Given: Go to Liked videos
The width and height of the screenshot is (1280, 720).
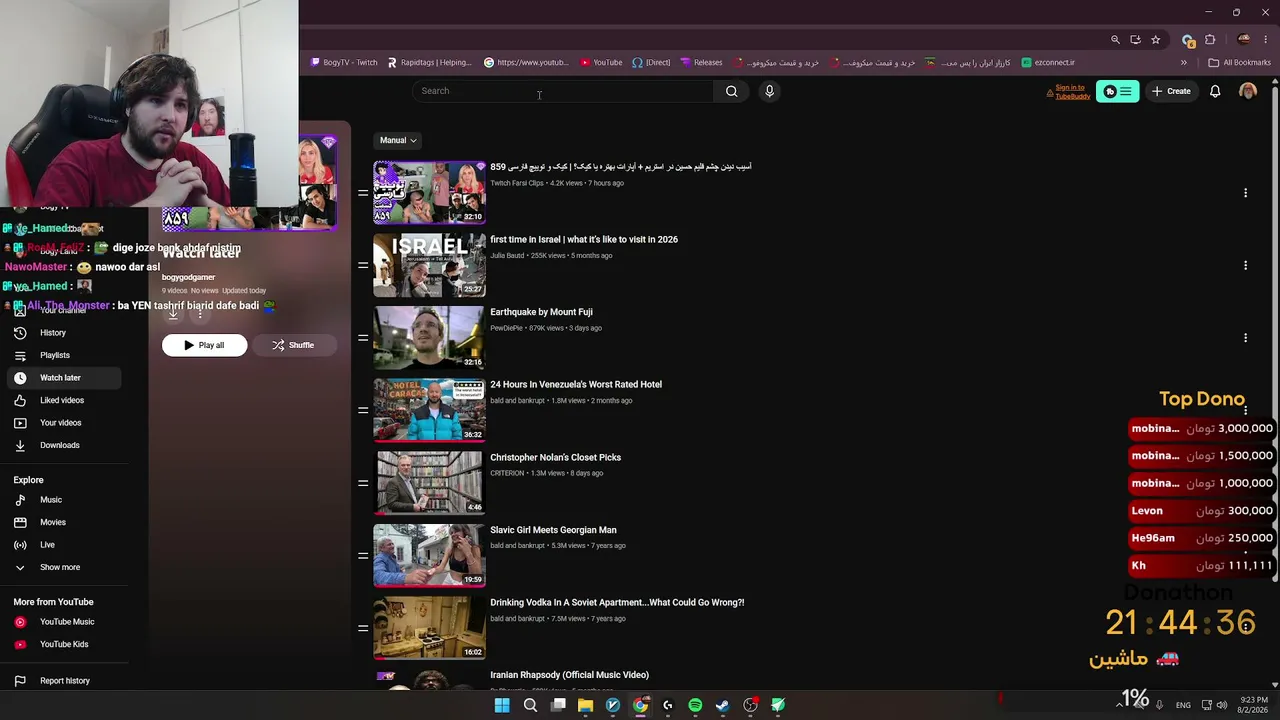Looking at the screenshot, I should (62, 400).
